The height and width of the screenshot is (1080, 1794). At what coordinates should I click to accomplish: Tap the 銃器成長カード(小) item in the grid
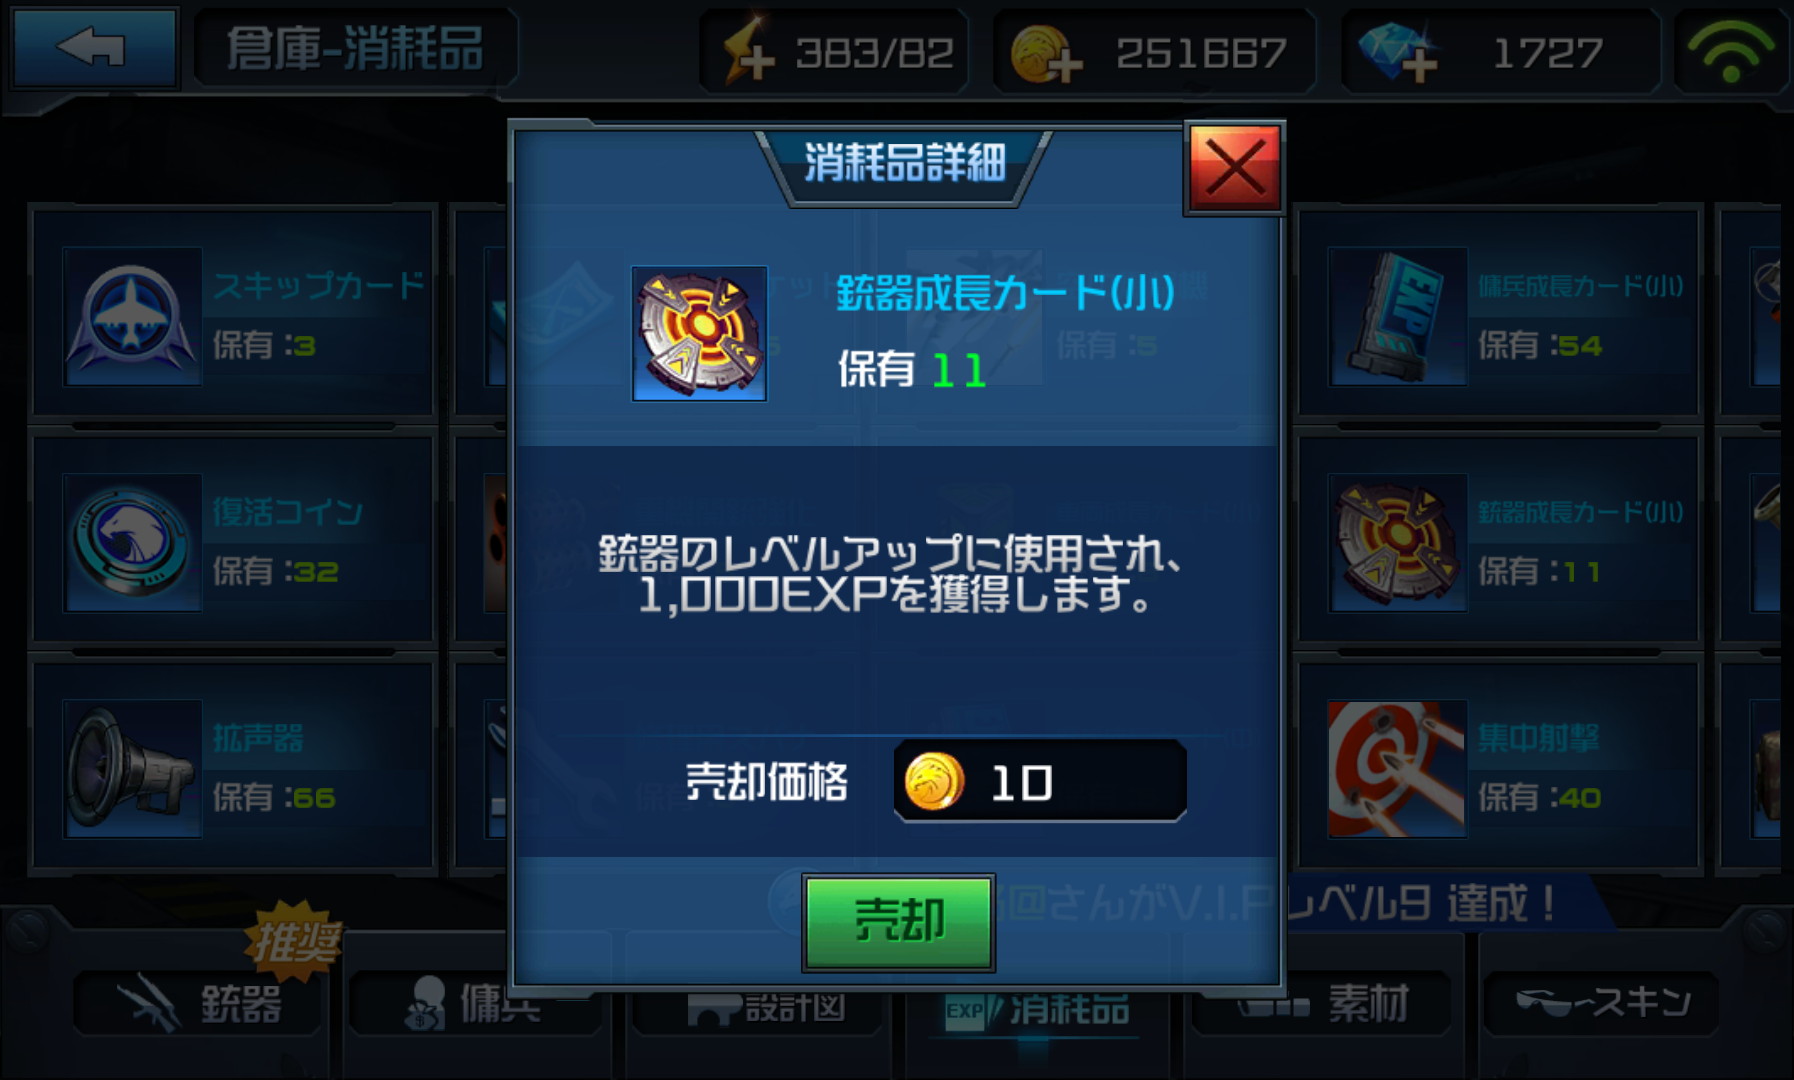(x=1498, y=542)
